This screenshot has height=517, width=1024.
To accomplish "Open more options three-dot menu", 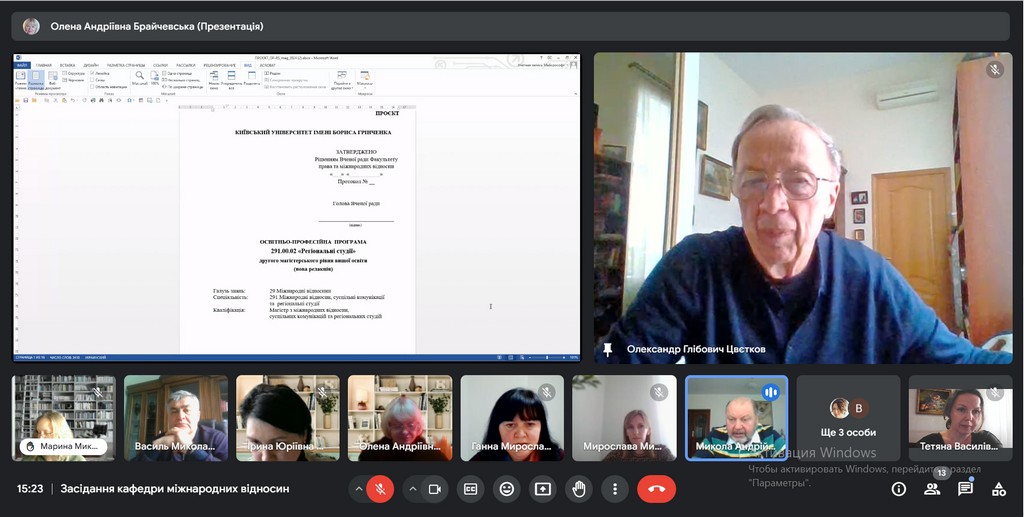I will pyautogui.click(x=615, y=489).
